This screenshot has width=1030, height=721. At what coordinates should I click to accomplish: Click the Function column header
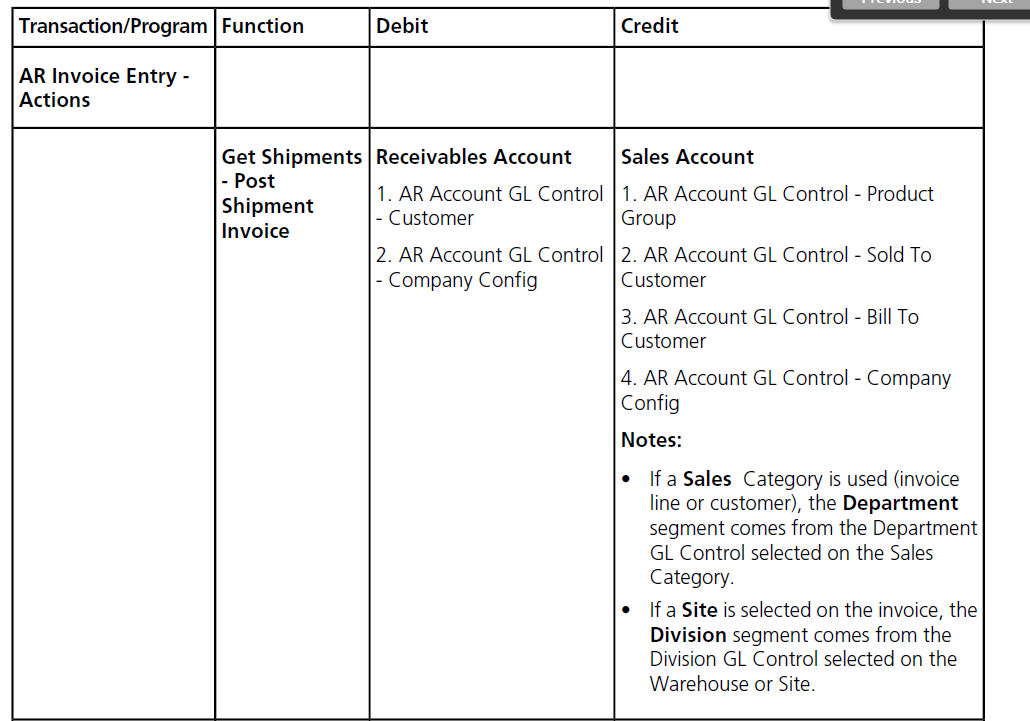pos(263,26)
